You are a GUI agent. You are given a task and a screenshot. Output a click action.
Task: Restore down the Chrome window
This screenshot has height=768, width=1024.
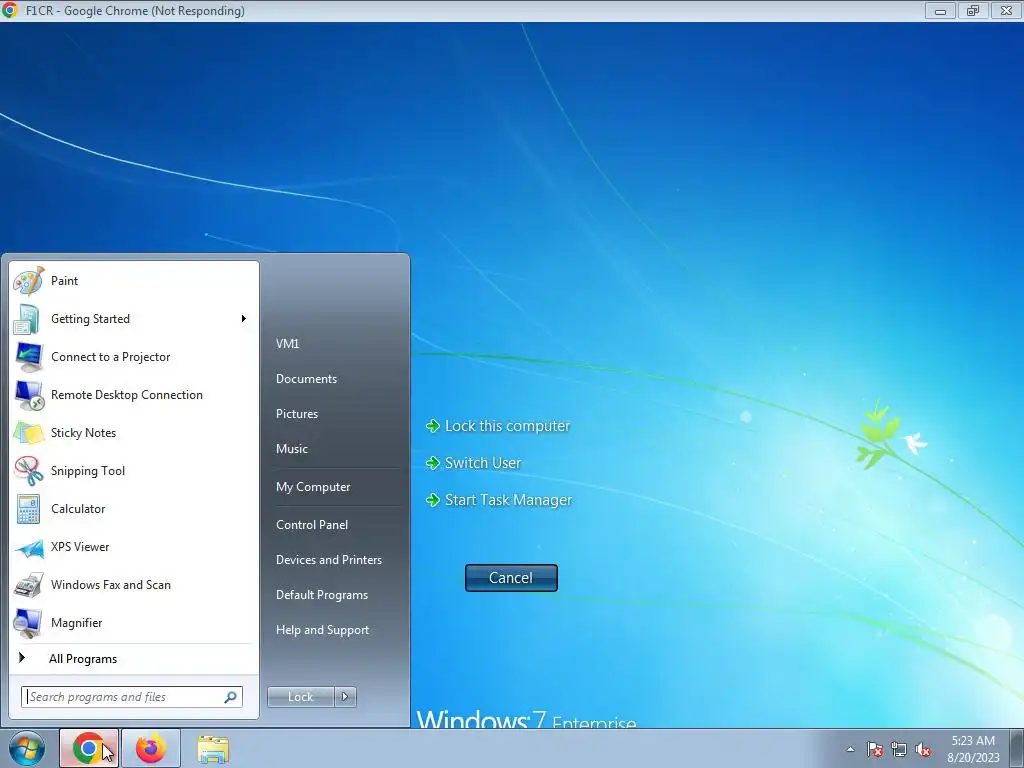point(973,10)
